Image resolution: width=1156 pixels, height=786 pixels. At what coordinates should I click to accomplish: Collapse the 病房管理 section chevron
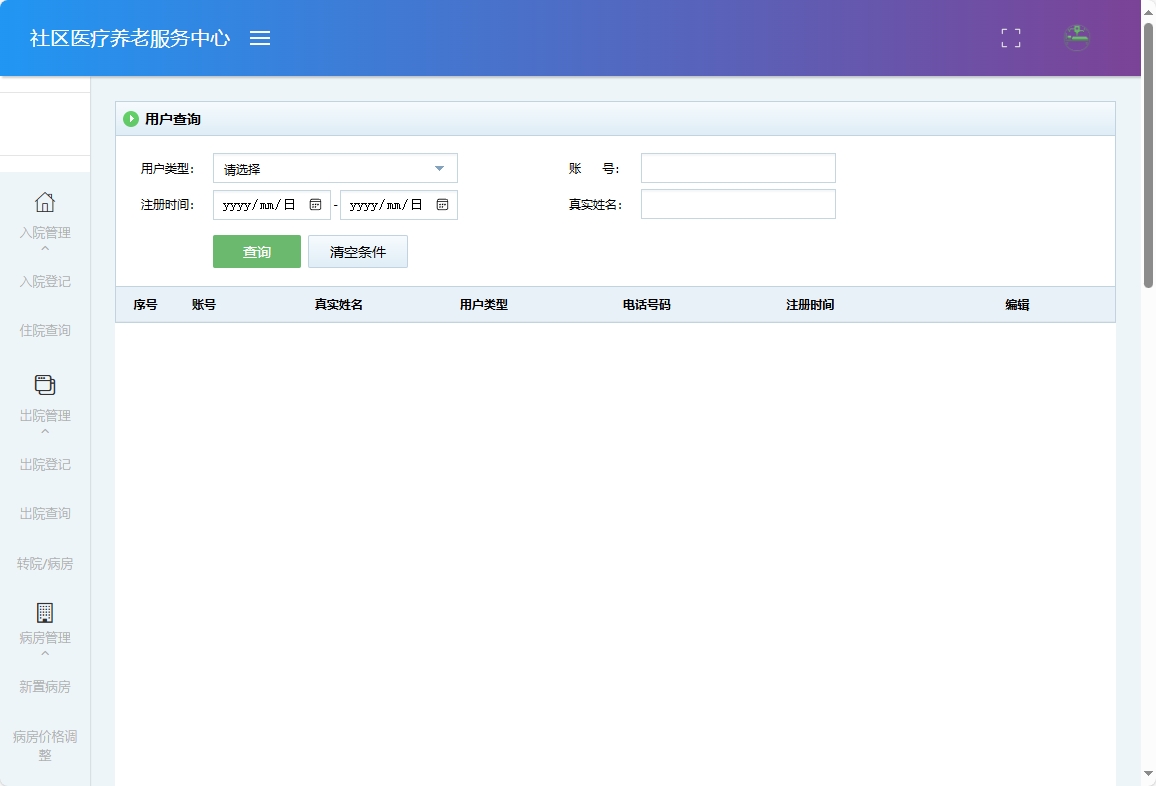pos(44,652)
